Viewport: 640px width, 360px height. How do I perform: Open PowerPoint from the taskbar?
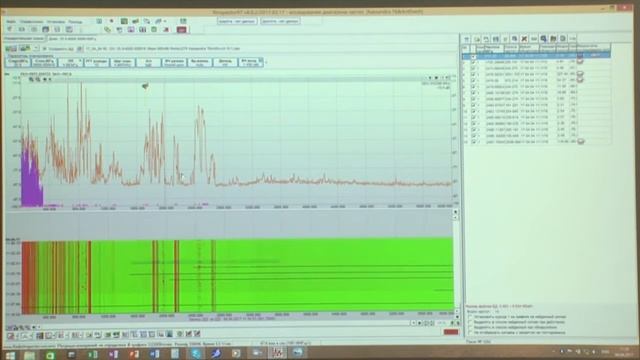point(134,354)
